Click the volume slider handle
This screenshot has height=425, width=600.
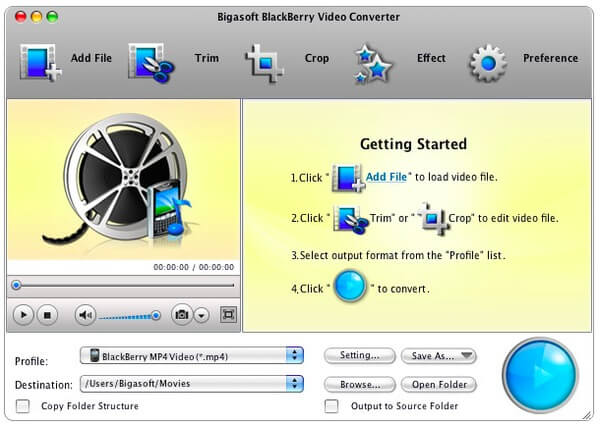(x=156, y=316)
